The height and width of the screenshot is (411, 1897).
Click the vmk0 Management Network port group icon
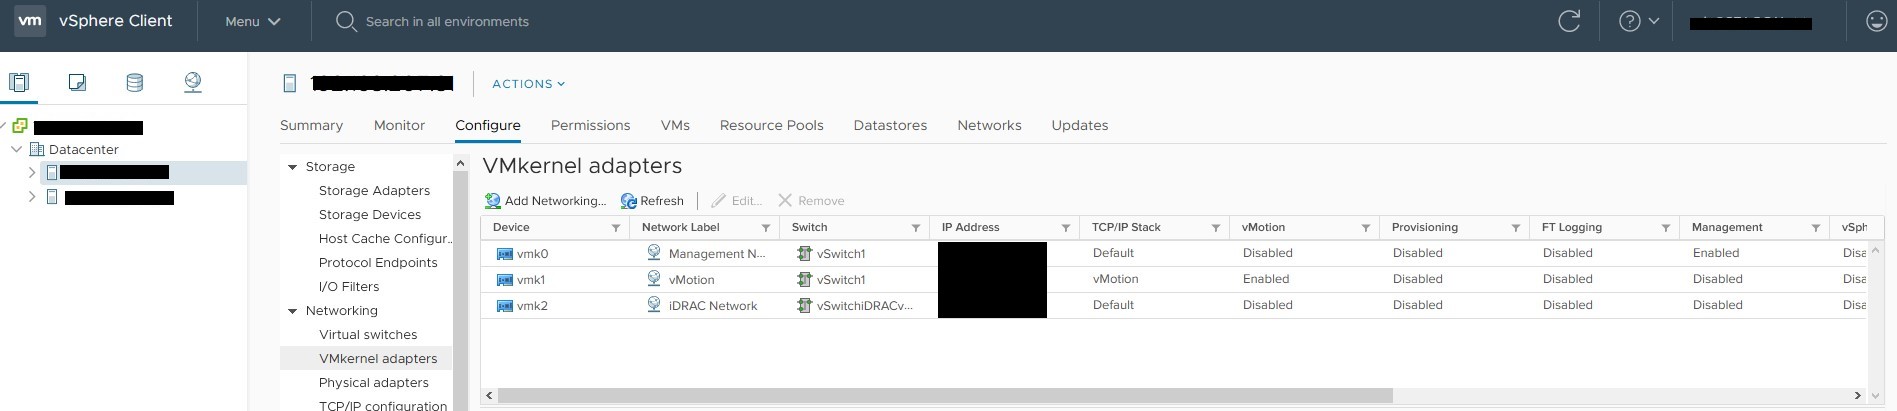pyautogui.click(x=654, y=252)
